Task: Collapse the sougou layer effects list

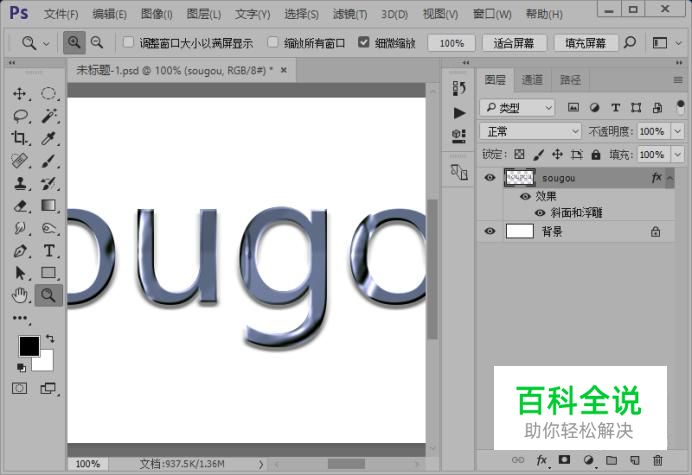Action: pyautogui.click(x=669, y=178)
